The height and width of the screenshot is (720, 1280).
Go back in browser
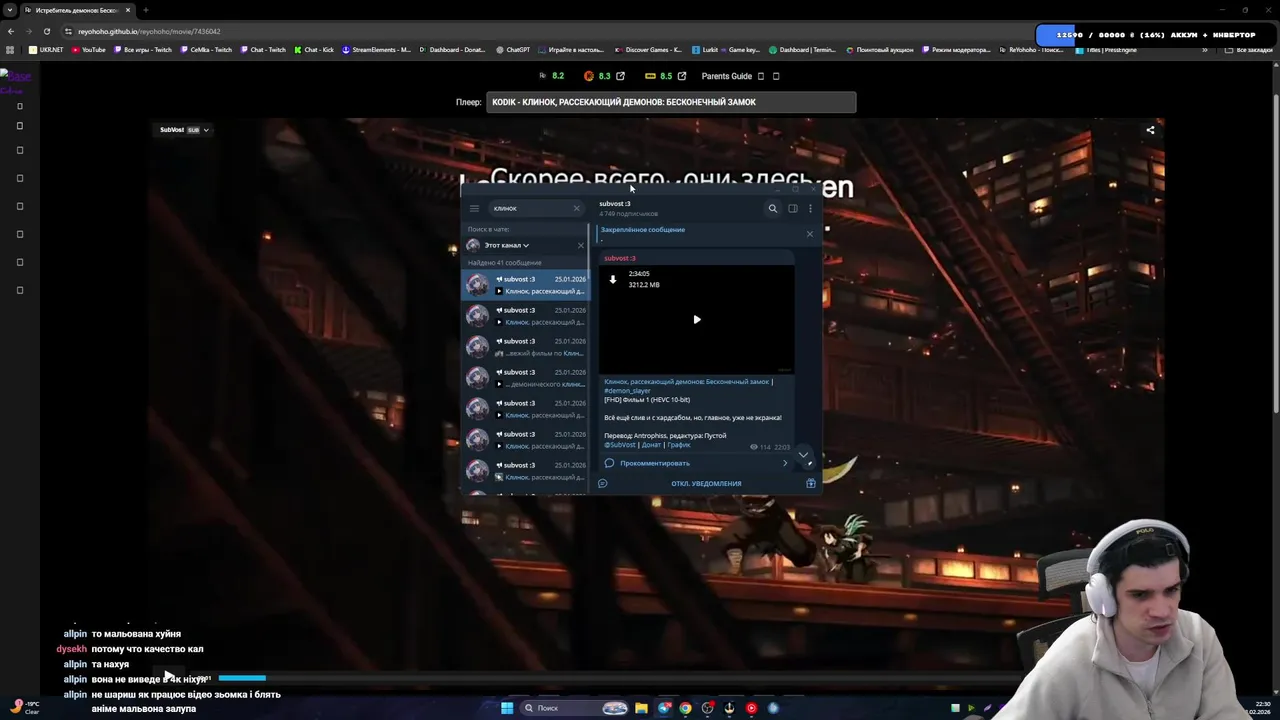point(11,31)
